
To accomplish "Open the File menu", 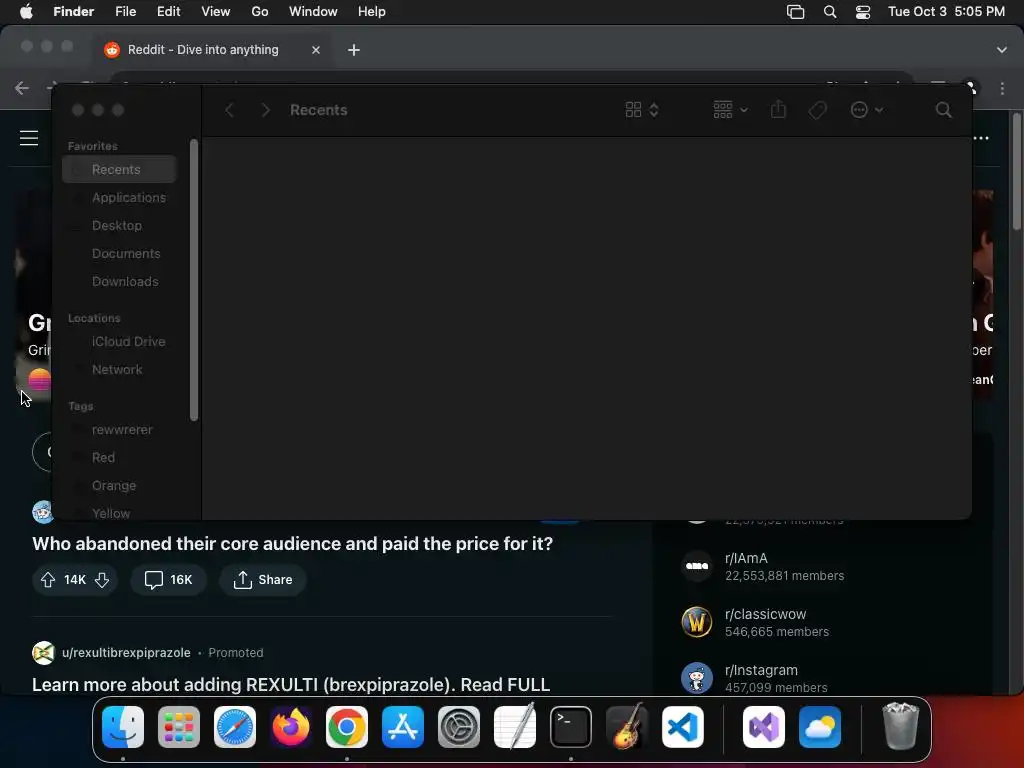I will pos(125,12).
